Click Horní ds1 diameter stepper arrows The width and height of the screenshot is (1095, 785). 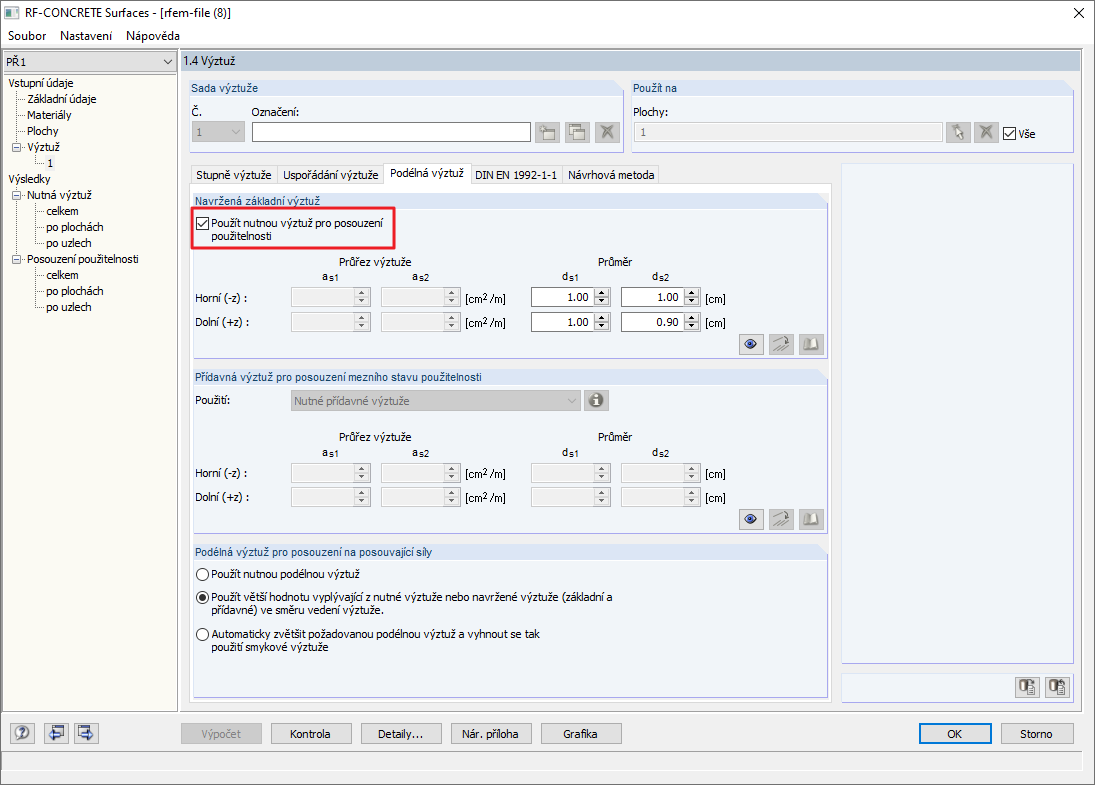(x=602, y=298)
